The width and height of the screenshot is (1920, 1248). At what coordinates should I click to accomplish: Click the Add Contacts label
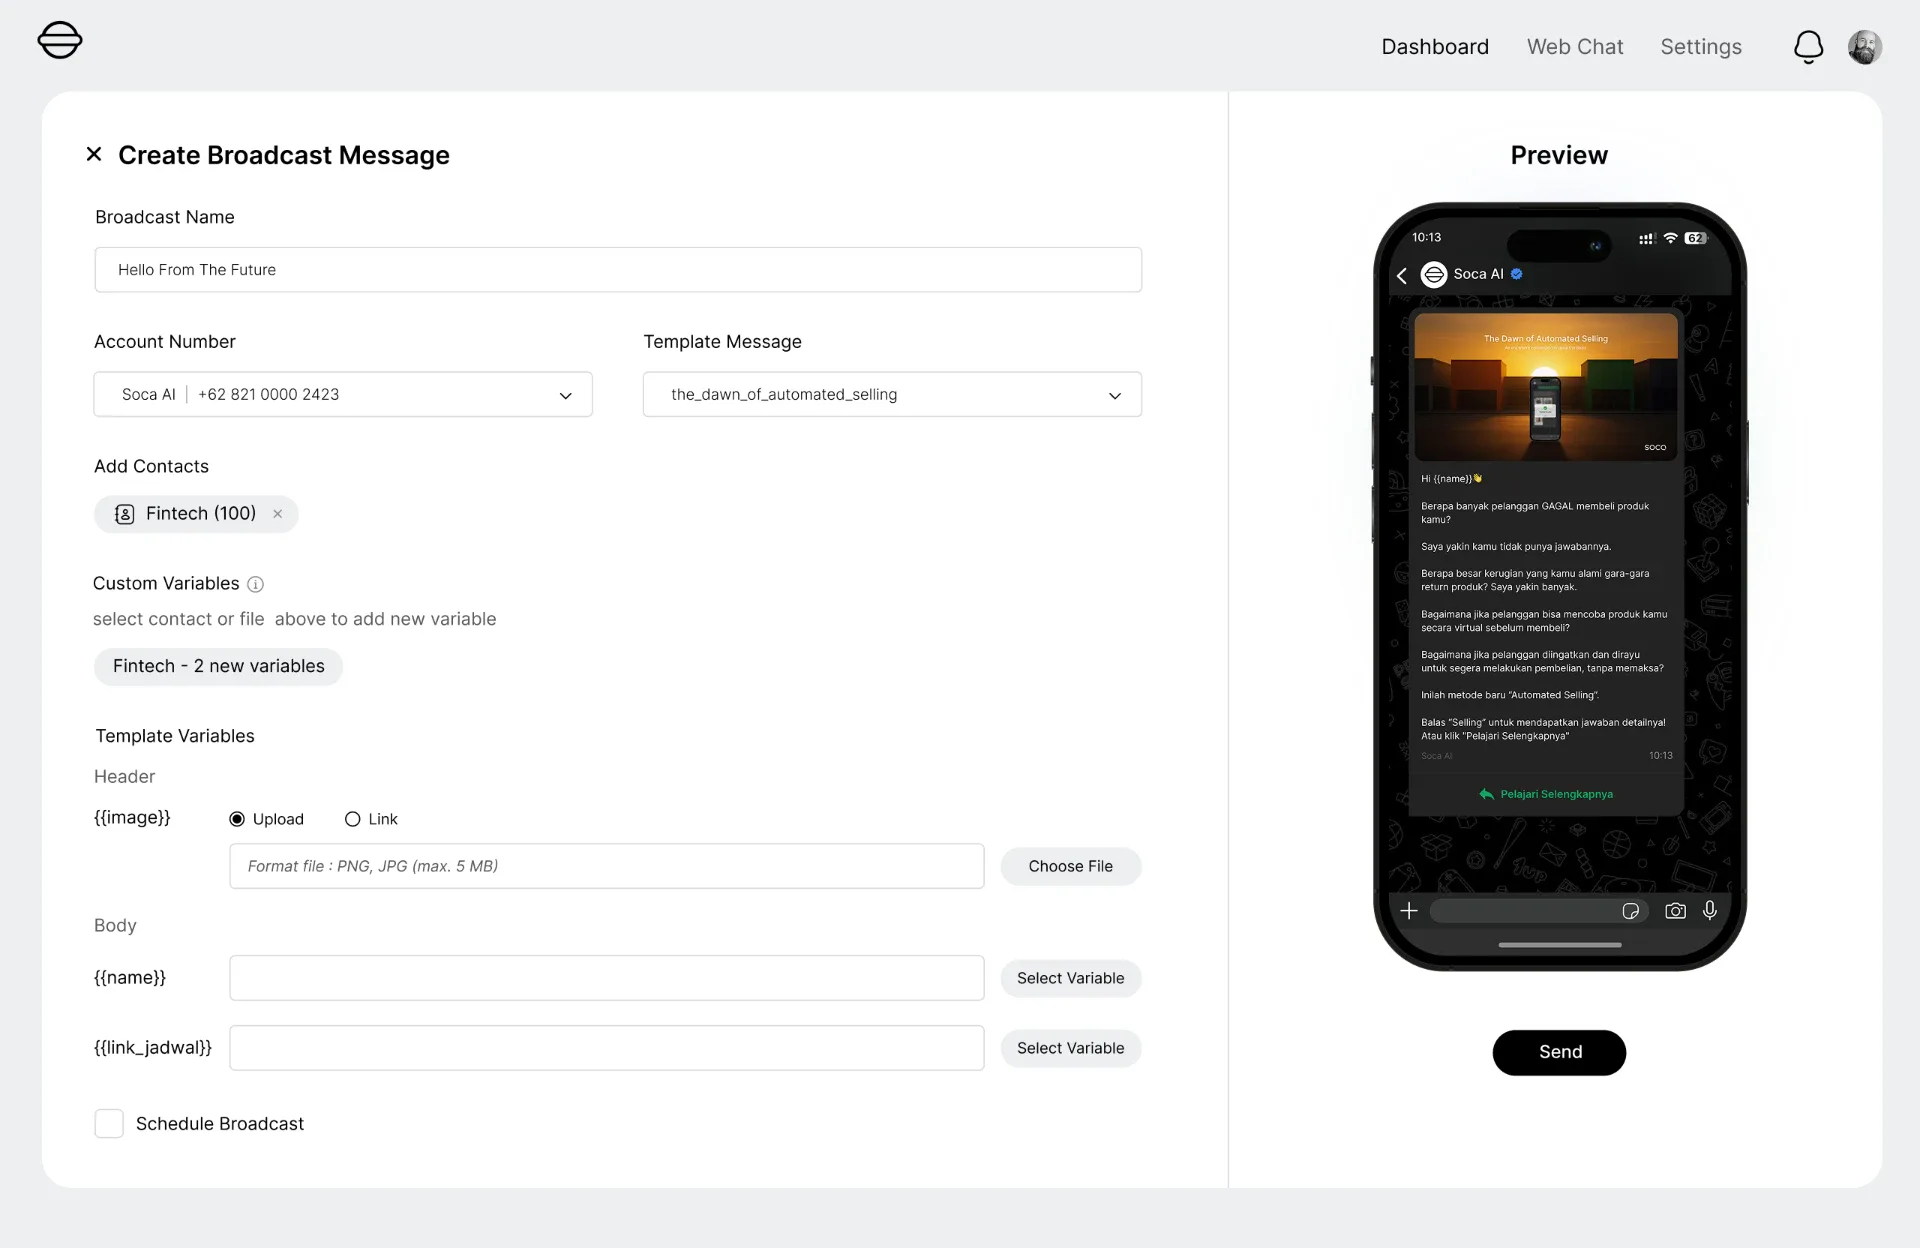(x=151, y=466)
